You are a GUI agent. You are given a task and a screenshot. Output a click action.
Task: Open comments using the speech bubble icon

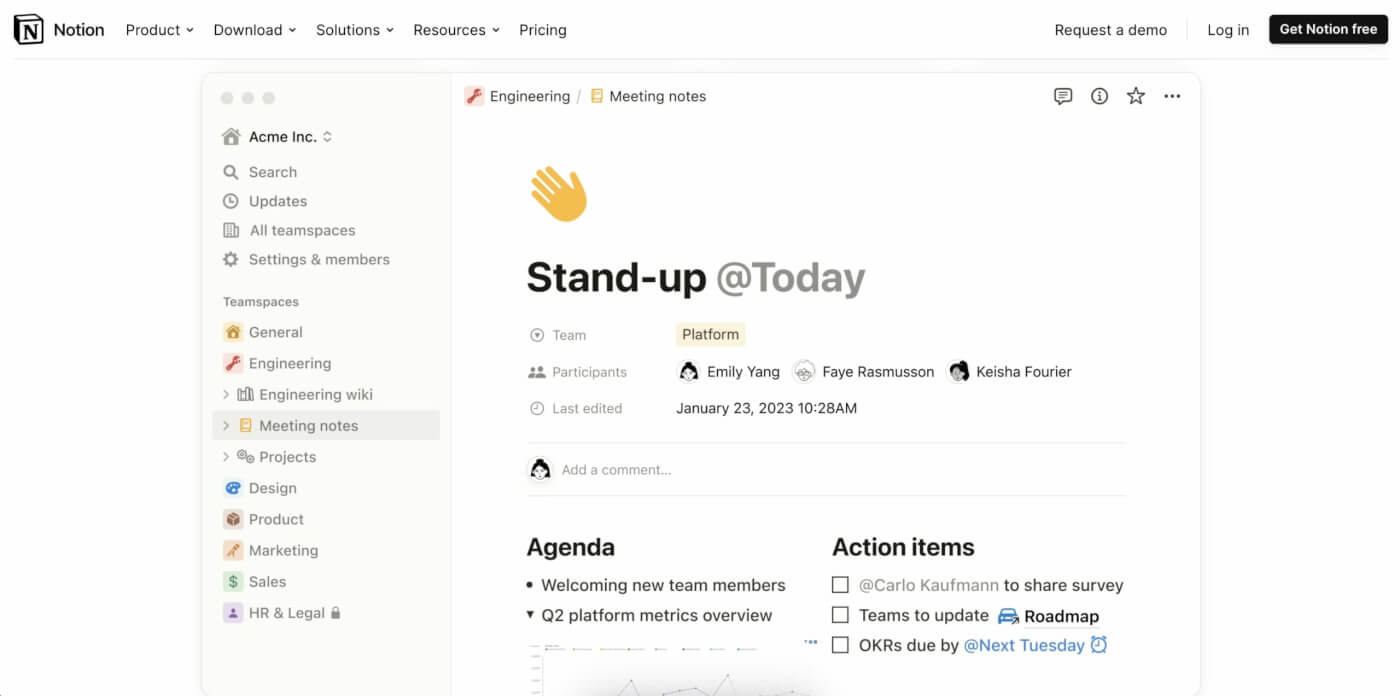(x=1063, y=95)
